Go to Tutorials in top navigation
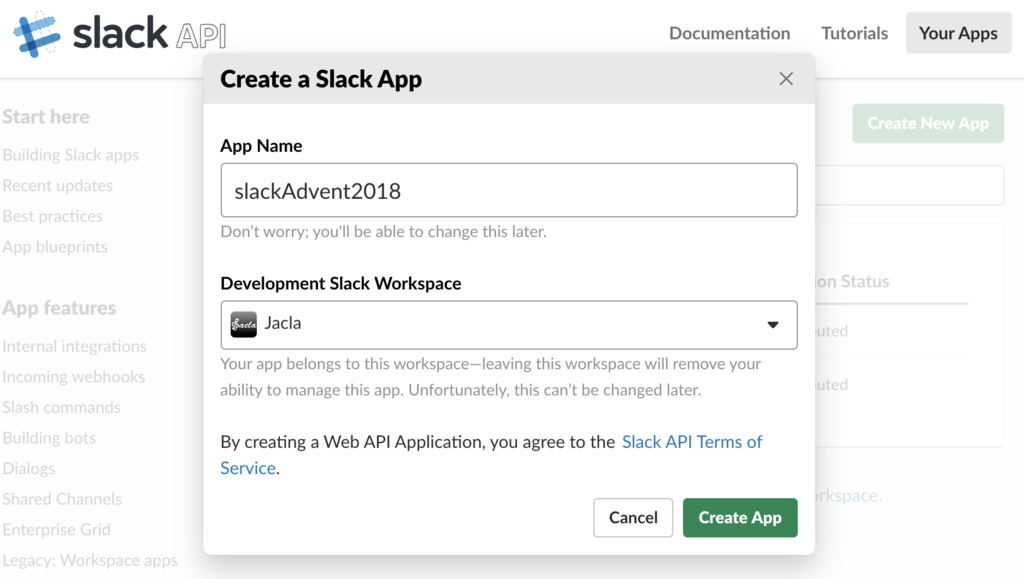1024x579 pixels. coord(854,33)
